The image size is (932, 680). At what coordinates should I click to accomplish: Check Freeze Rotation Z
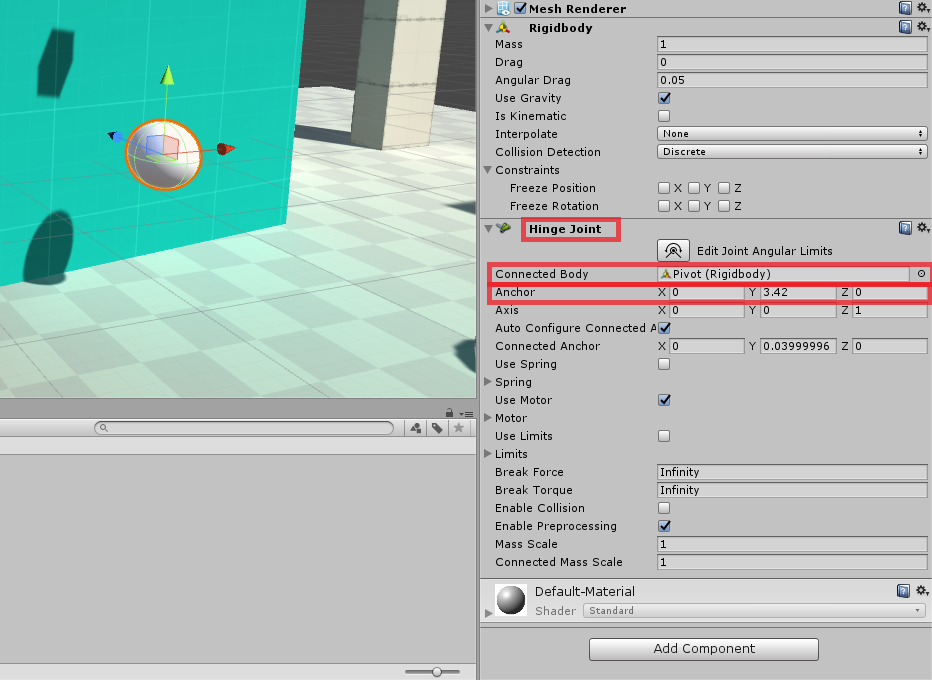[723, 206]
